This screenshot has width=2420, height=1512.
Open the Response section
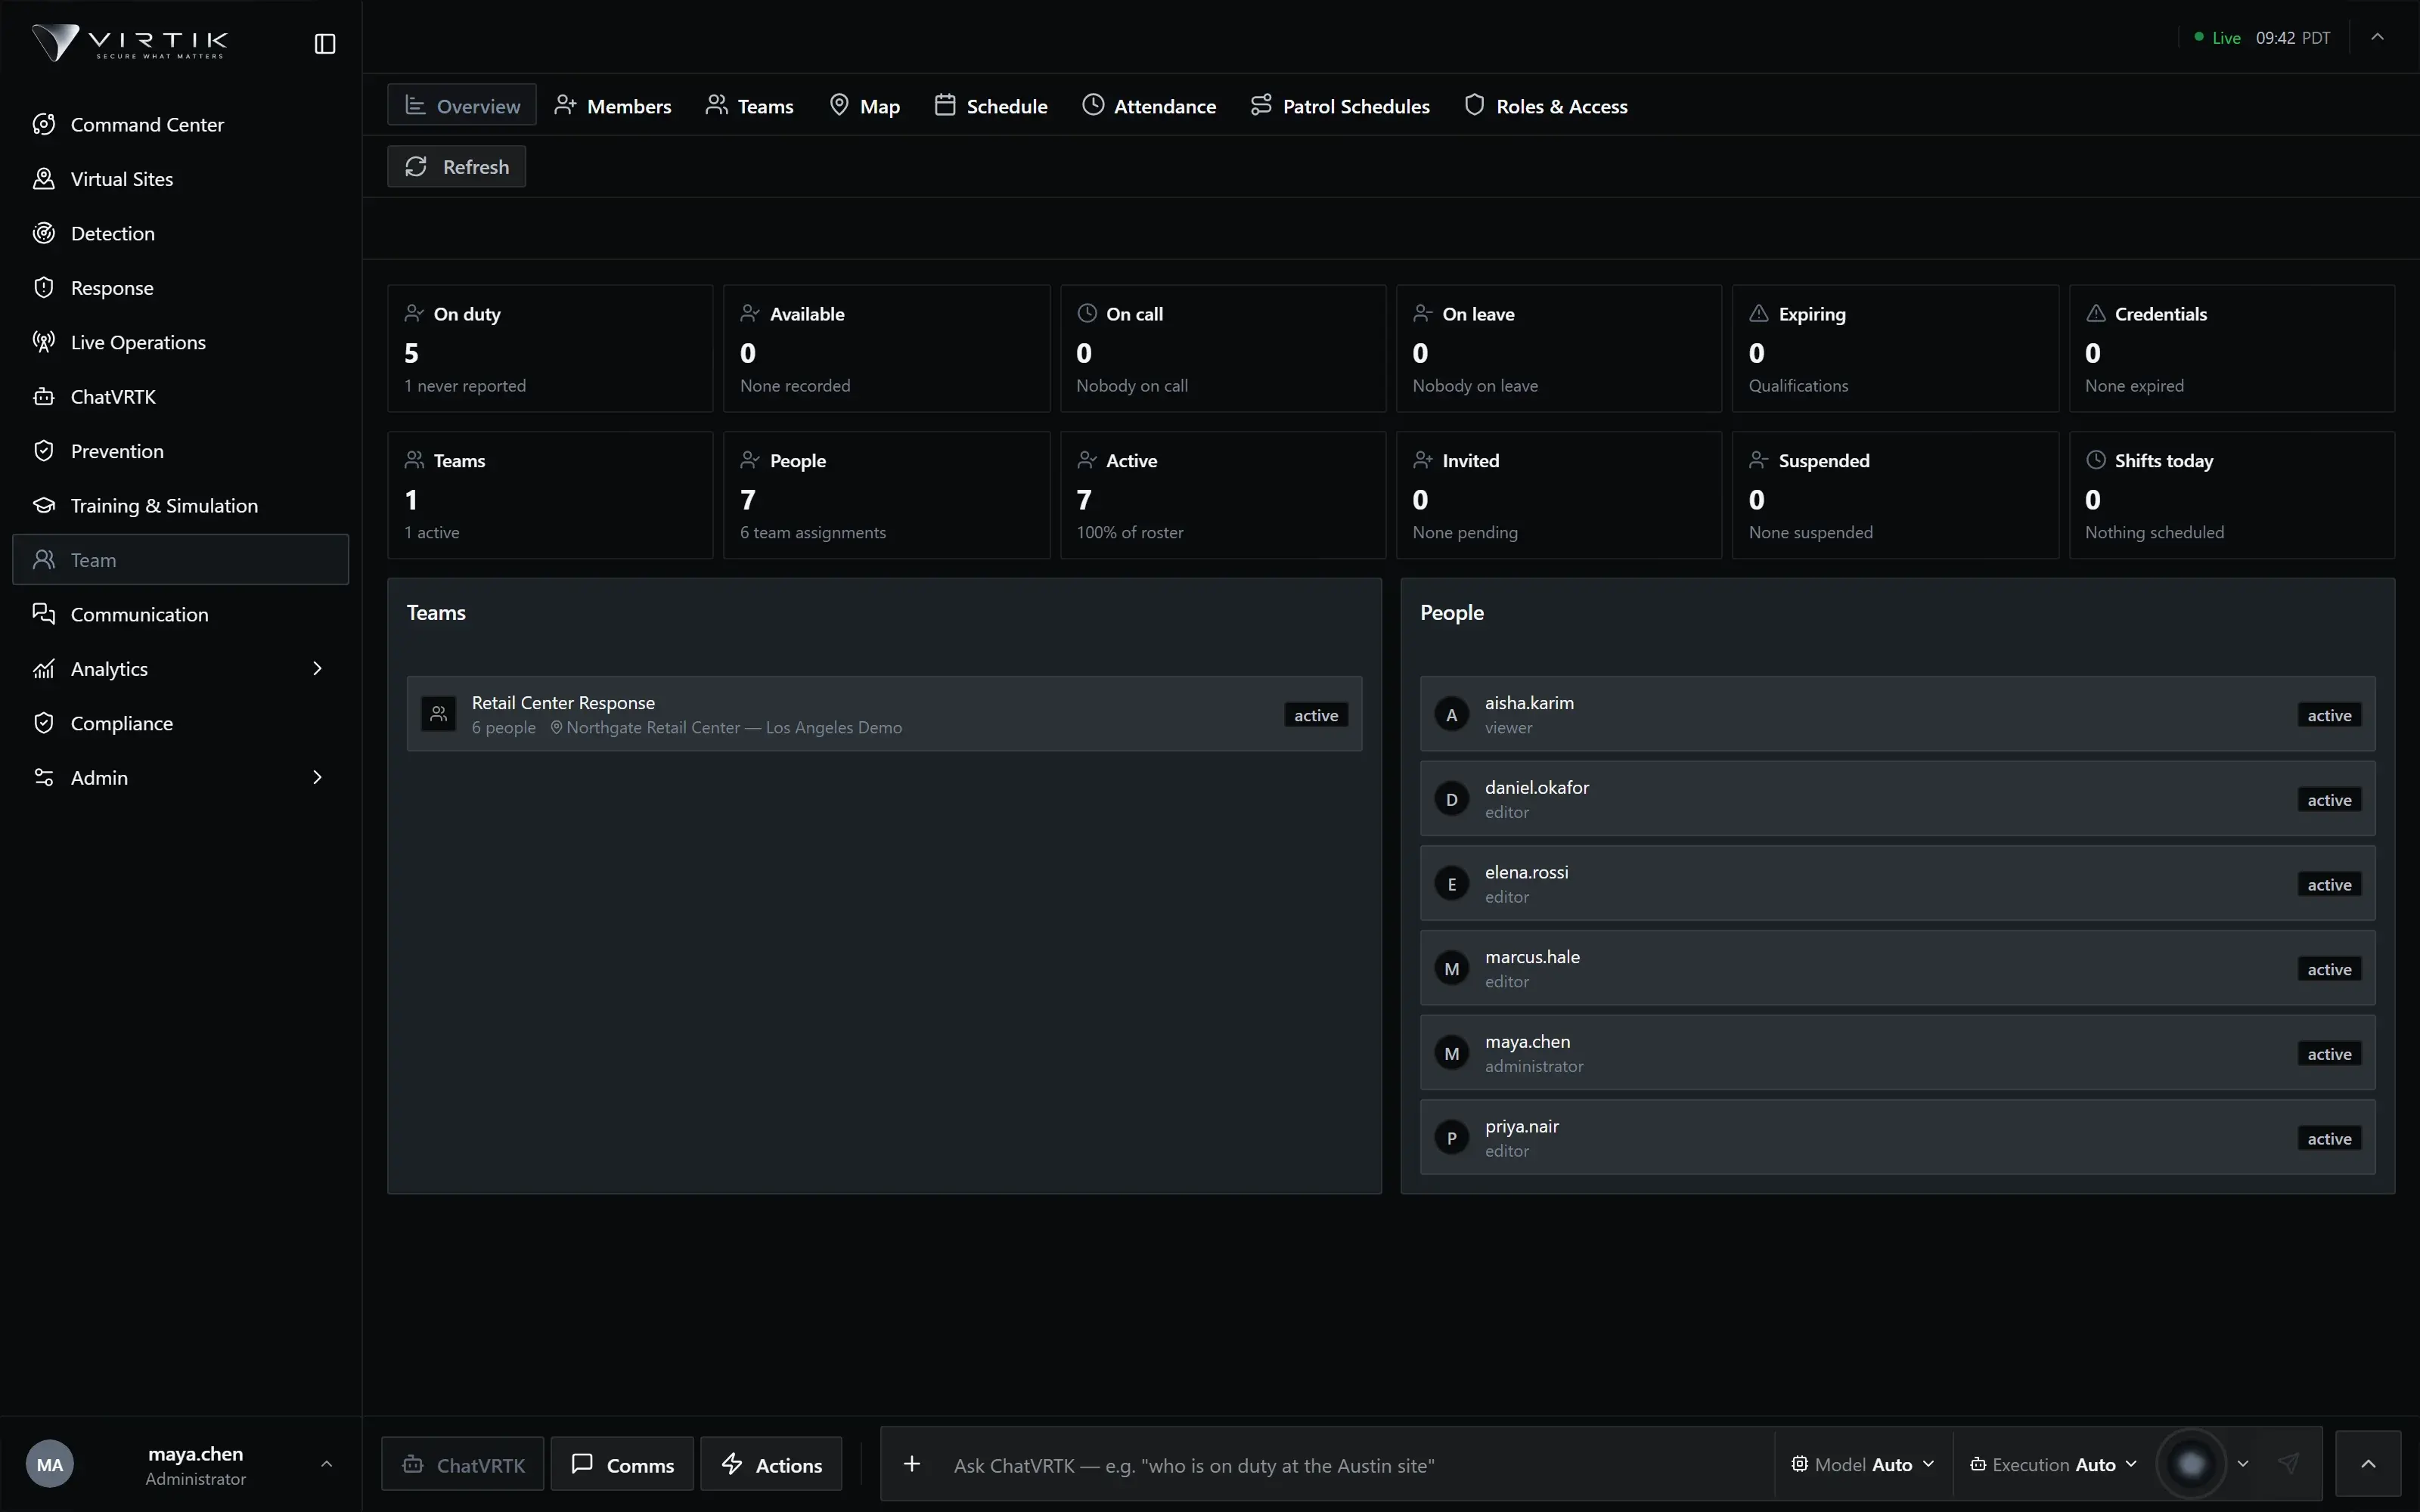tap(180, 288)
